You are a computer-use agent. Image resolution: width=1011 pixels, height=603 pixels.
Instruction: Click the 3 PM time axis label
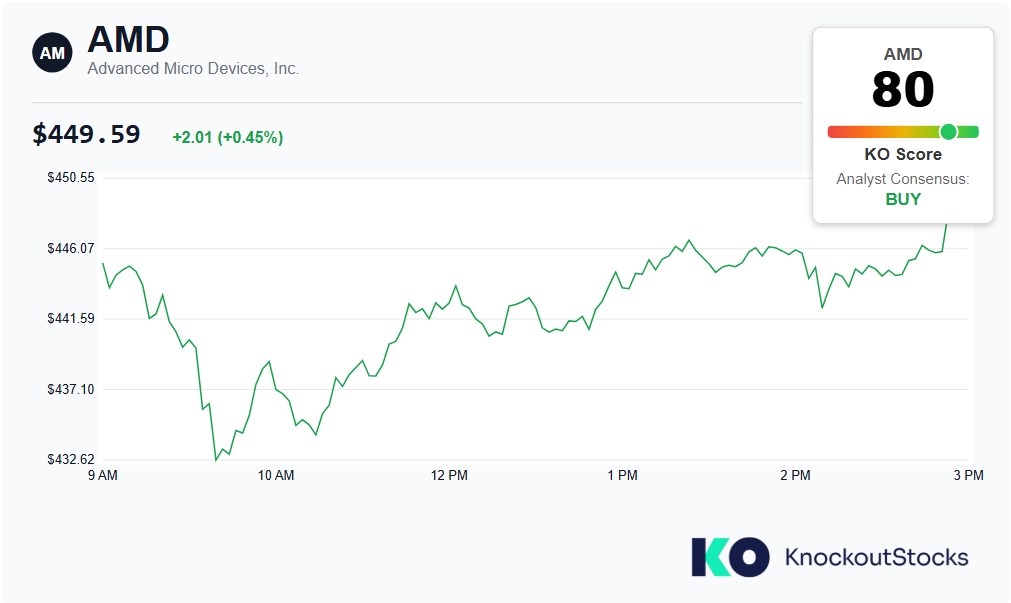pyautogui.click(x=968, y=475)
